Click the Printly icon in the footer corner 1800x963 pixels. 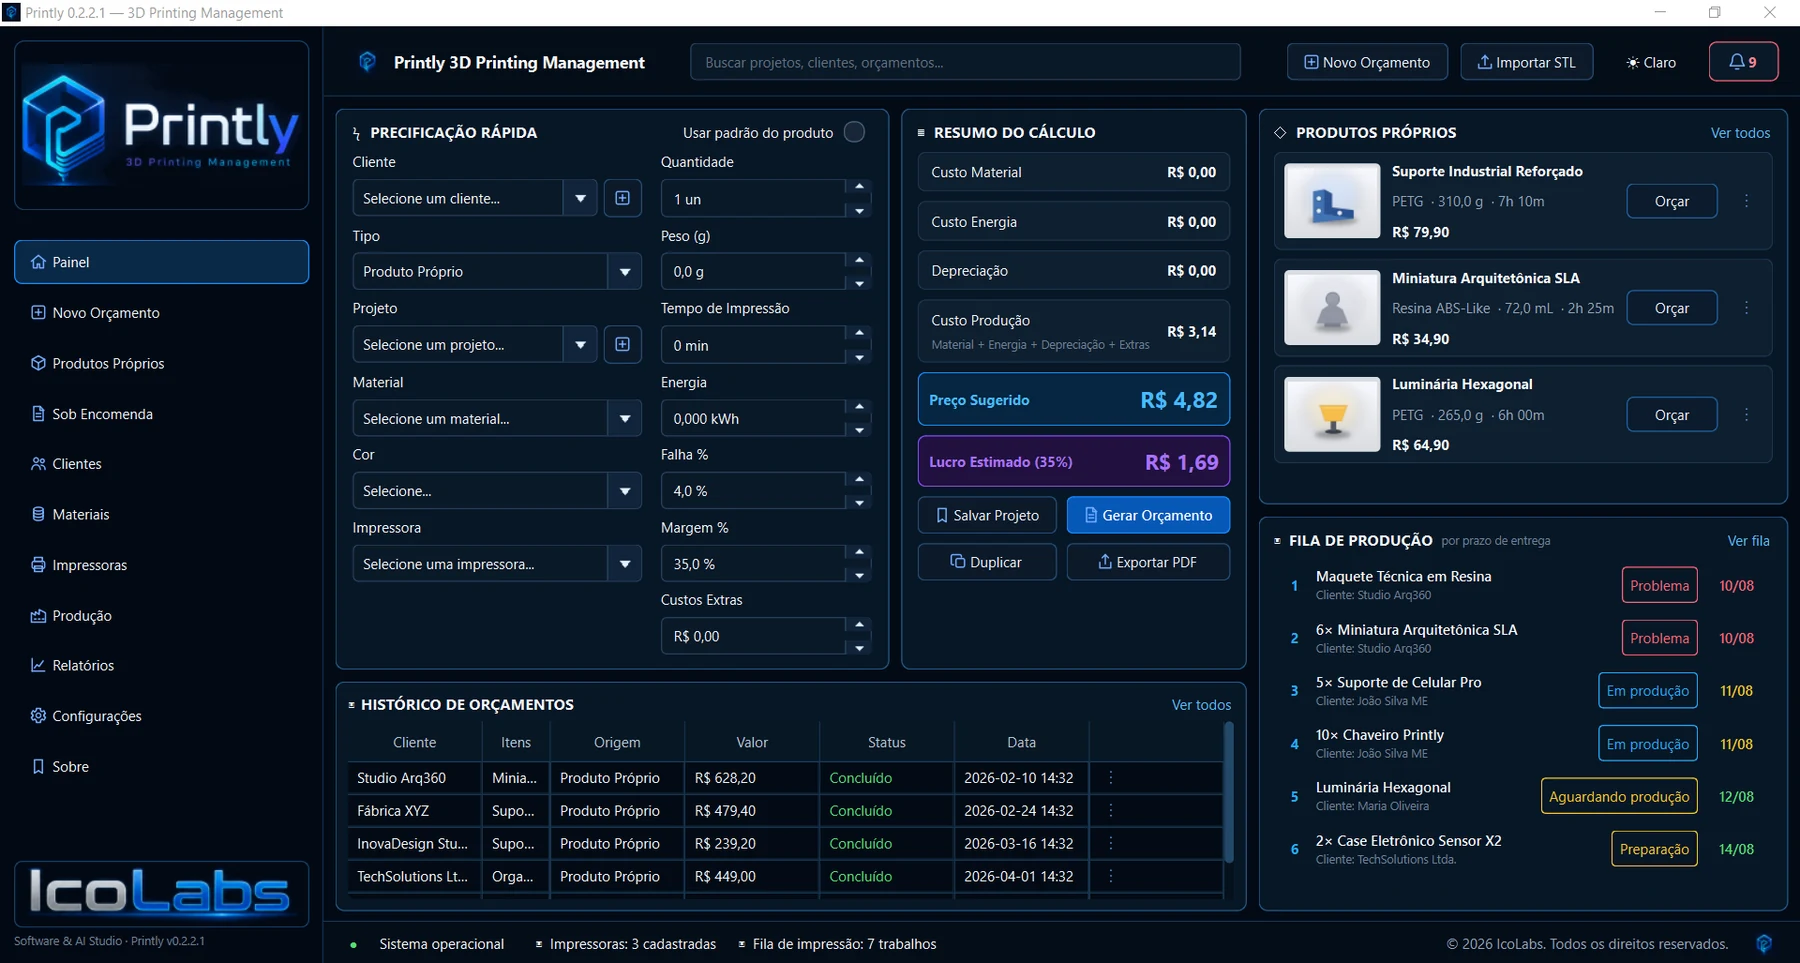pyautogui.click(x=1764, y=943)
